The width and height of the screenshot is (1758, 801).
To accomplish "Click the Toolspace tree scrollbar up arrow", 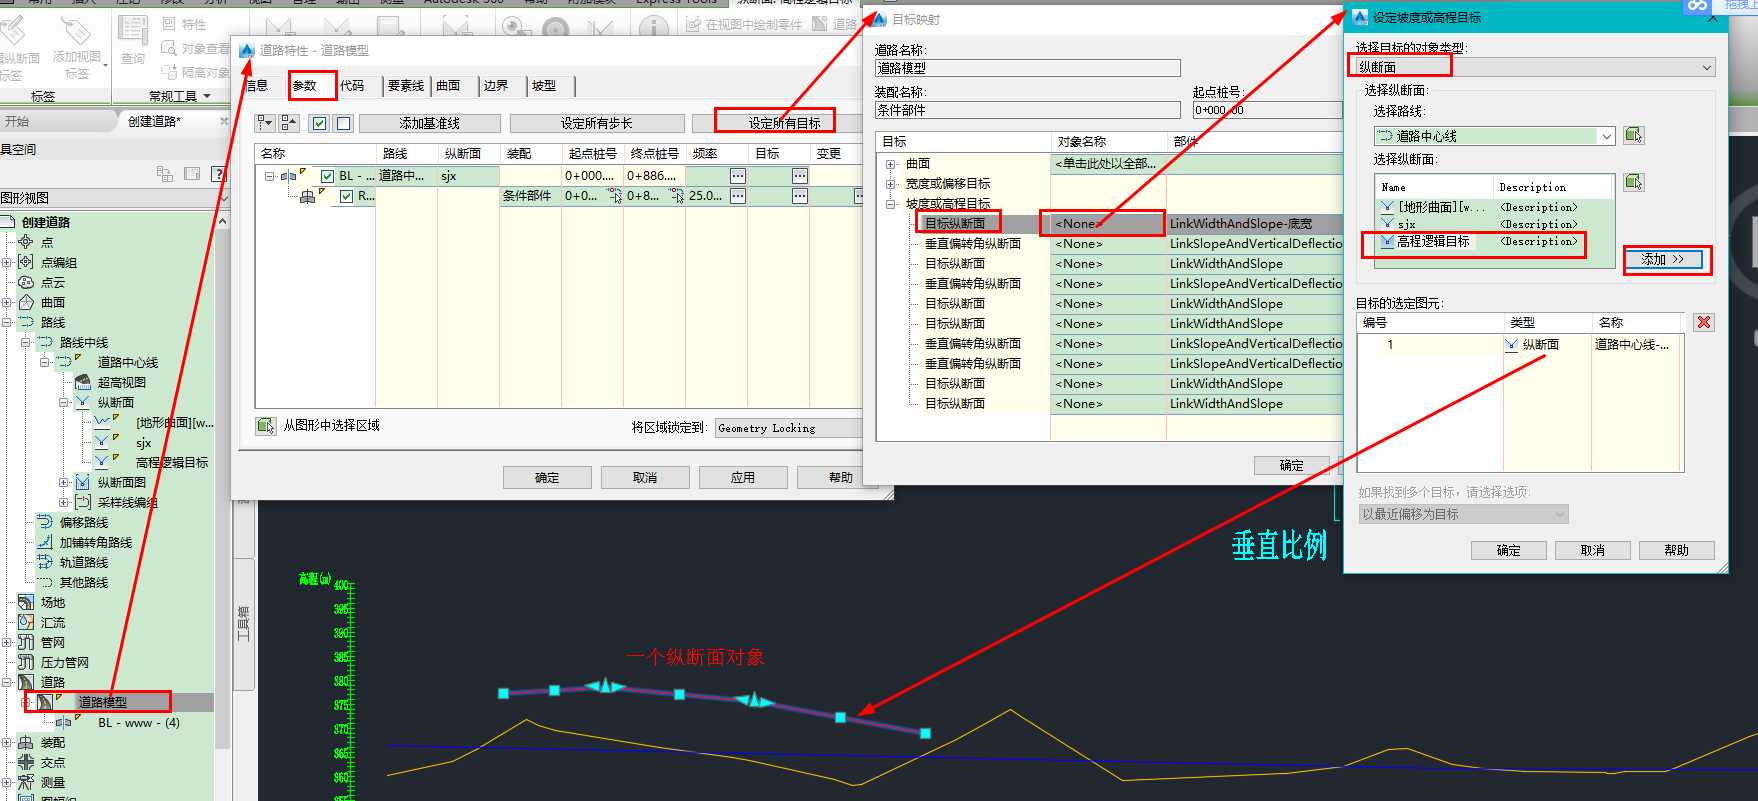I will click(222, 221).
